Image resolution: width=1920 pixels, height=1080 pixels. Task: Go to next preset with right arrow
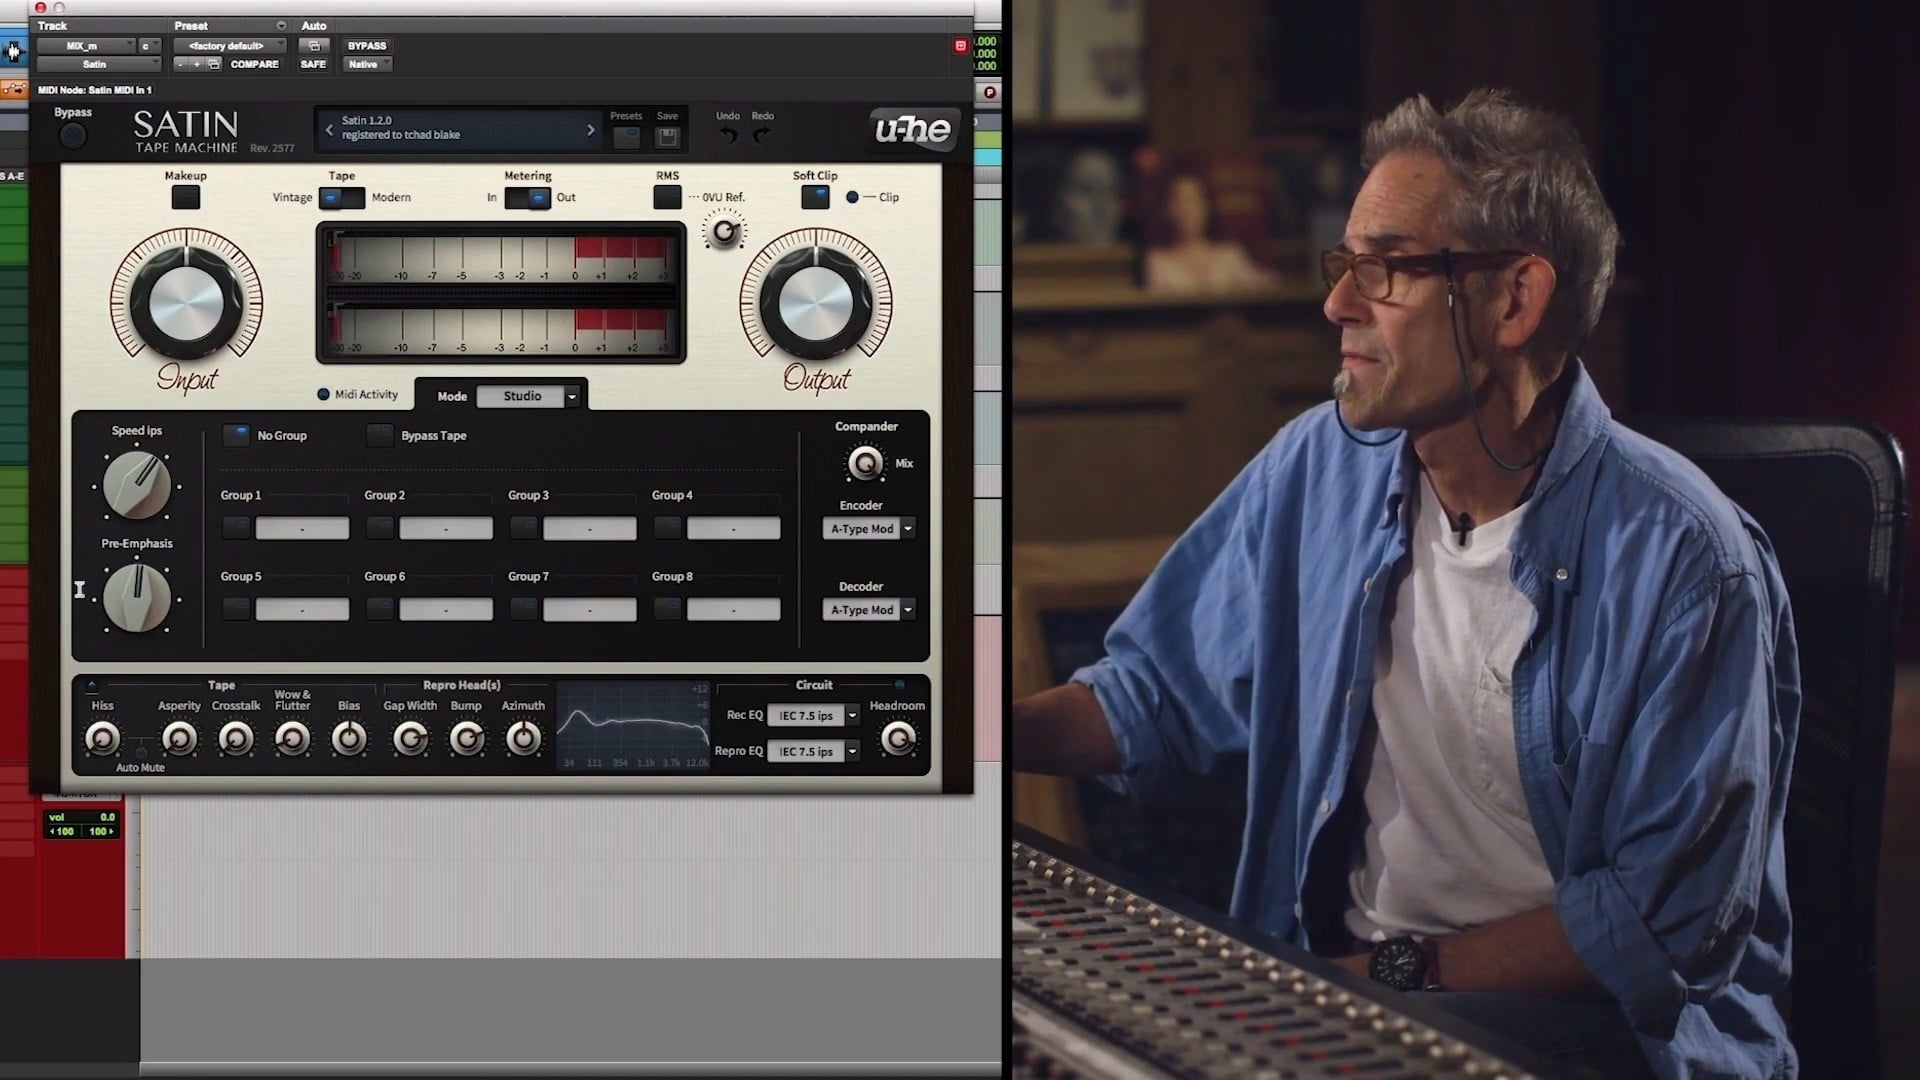591,129
